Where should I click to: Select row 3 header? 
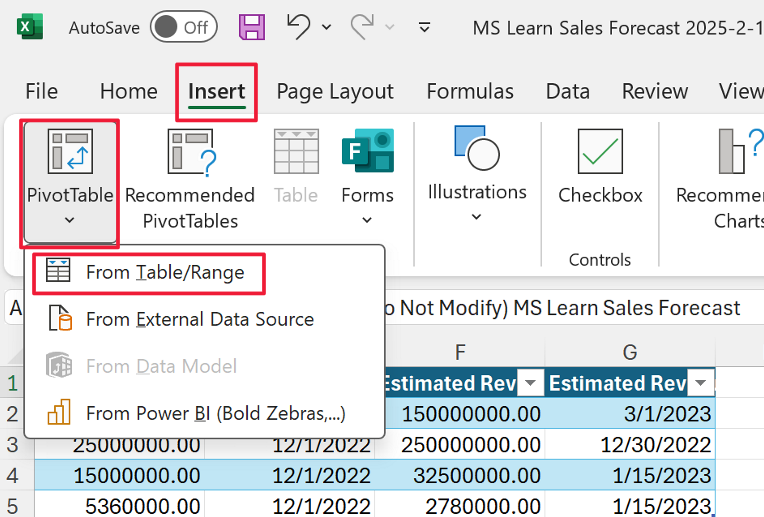click(13, 444)
